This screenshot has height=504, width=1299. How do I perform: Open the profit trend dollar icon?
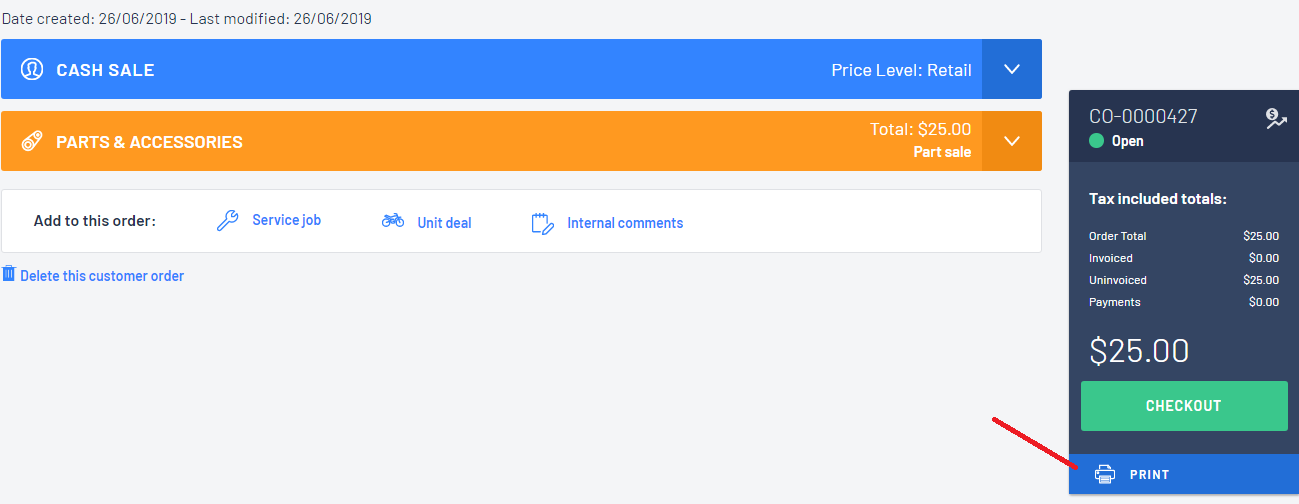(x=1276, y=119)
